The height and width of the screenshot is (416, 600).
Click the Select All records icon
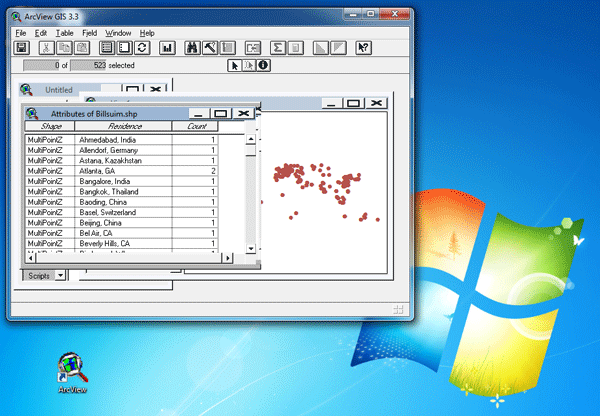107,48
